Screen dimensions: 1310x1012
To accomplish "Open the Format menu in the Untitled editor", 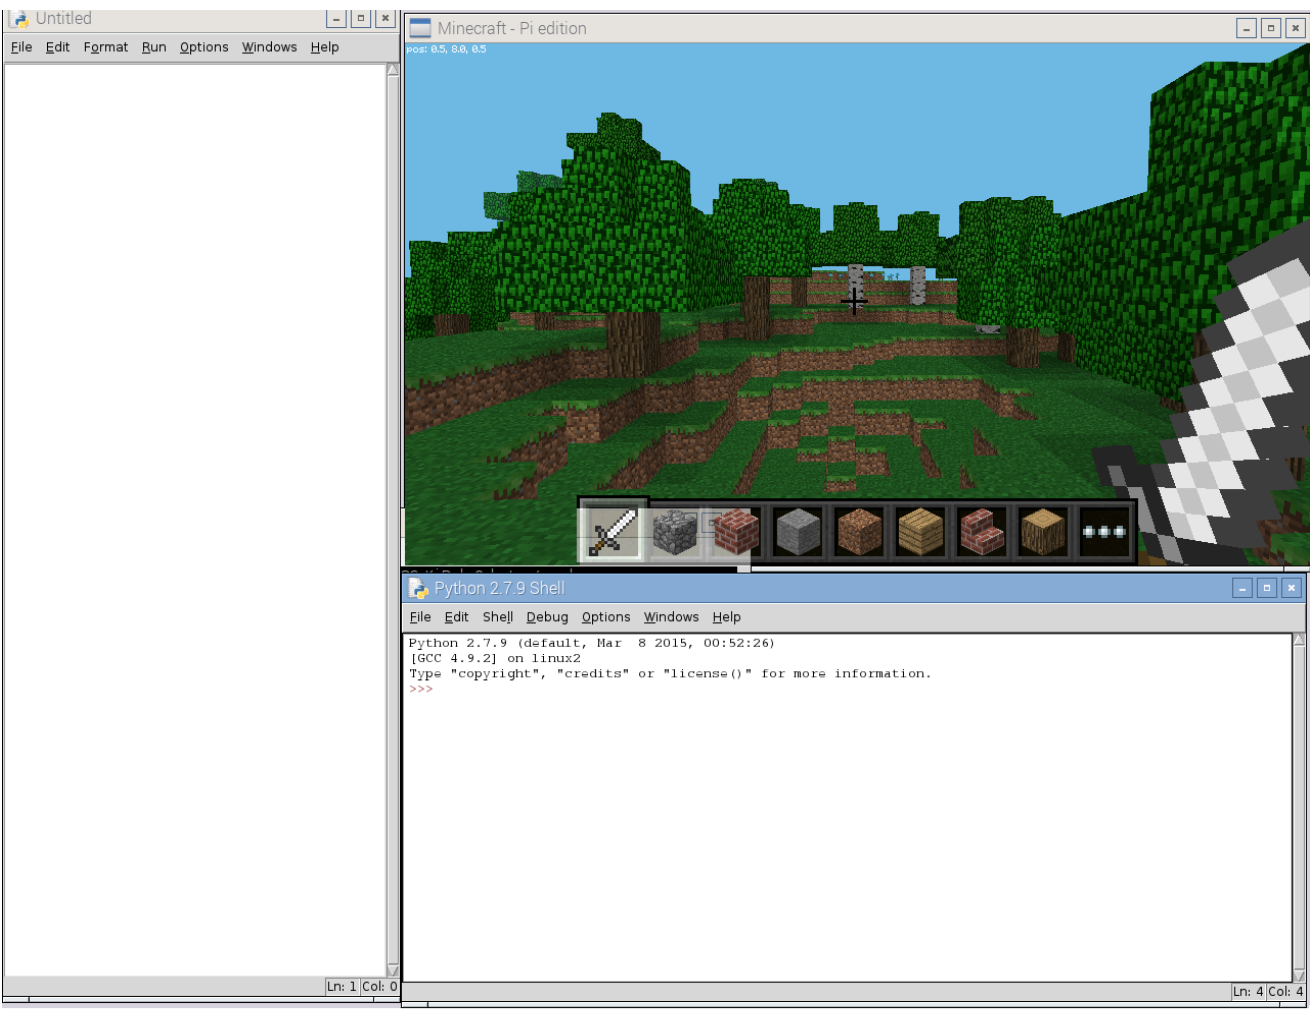I will (106, 47).
